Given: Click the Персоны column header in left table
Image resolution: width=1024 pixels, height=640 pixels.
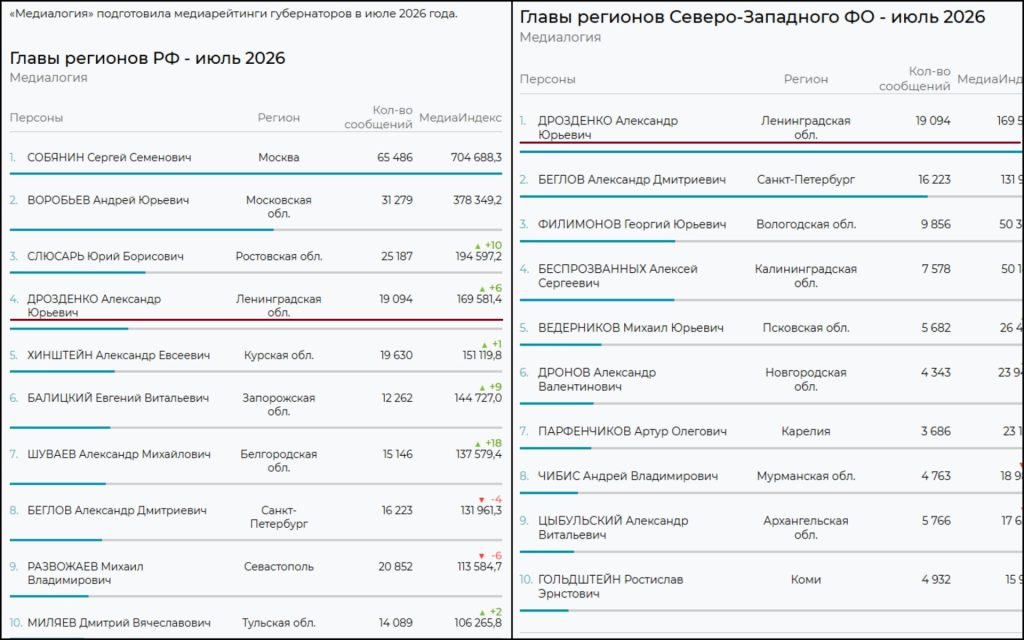Looking at the screenshot, I should [x=36, y=118].
